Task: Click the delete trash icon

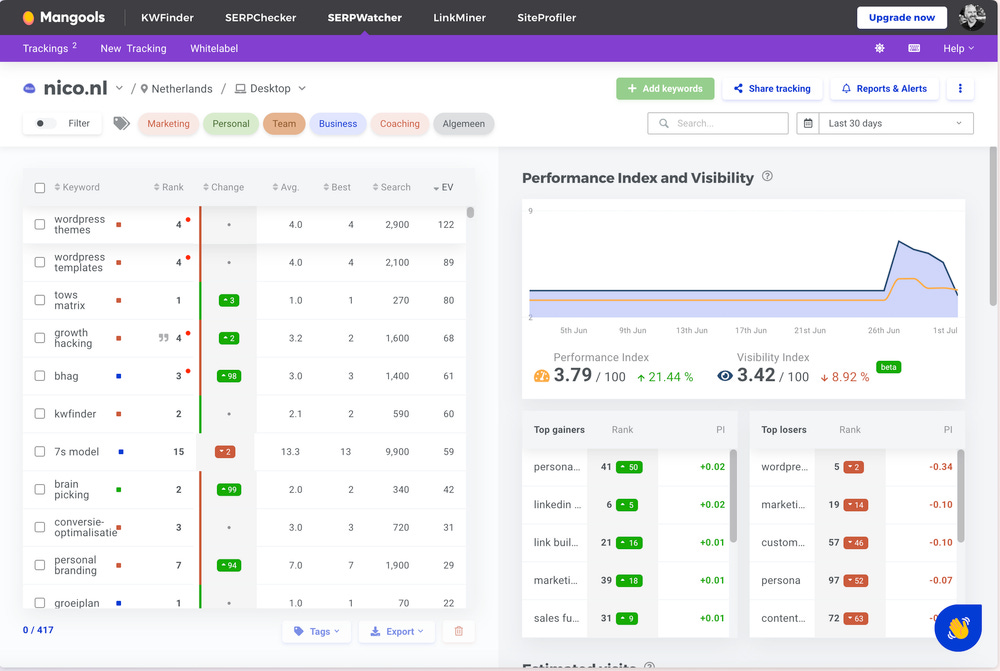Action: [x=459, y=631]
